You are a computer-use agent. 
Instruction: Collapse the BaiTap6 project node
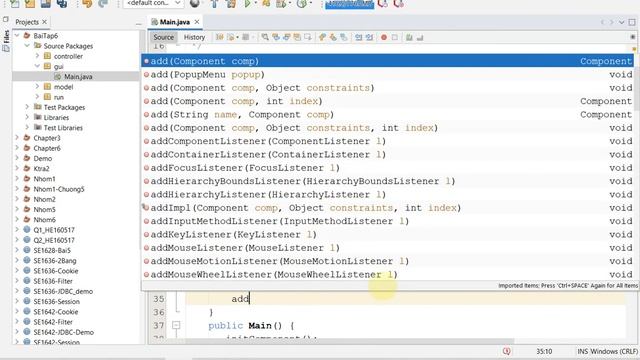coord(17,36)
